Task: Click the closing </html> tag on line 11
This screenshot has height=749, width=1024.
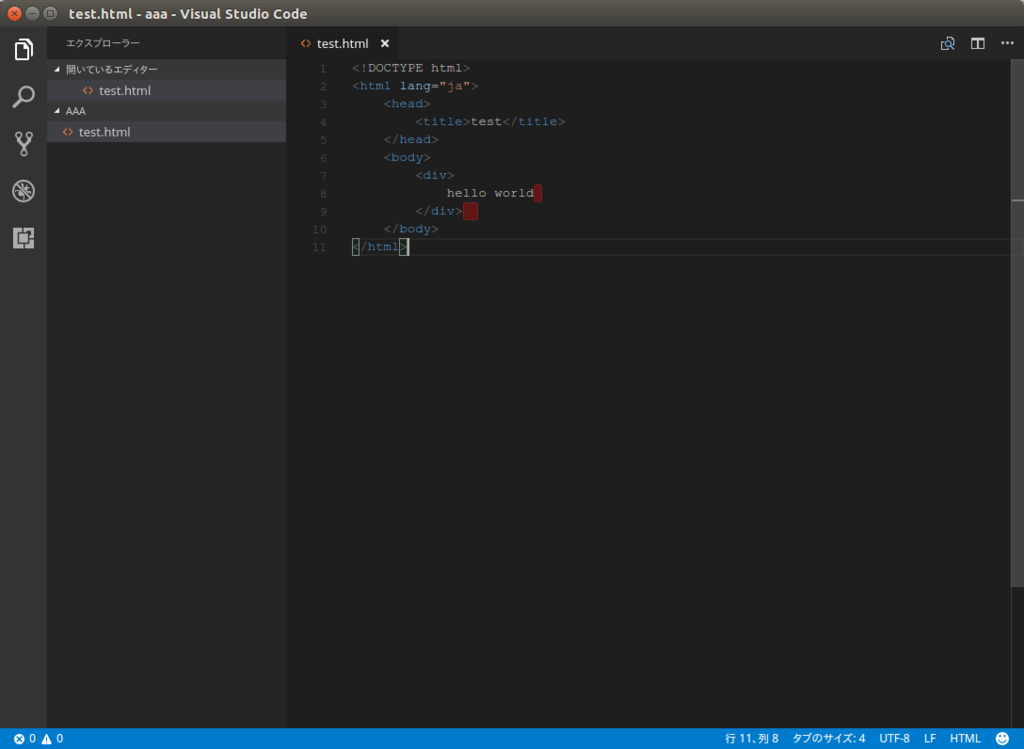Action: click(x=380, y=247)
